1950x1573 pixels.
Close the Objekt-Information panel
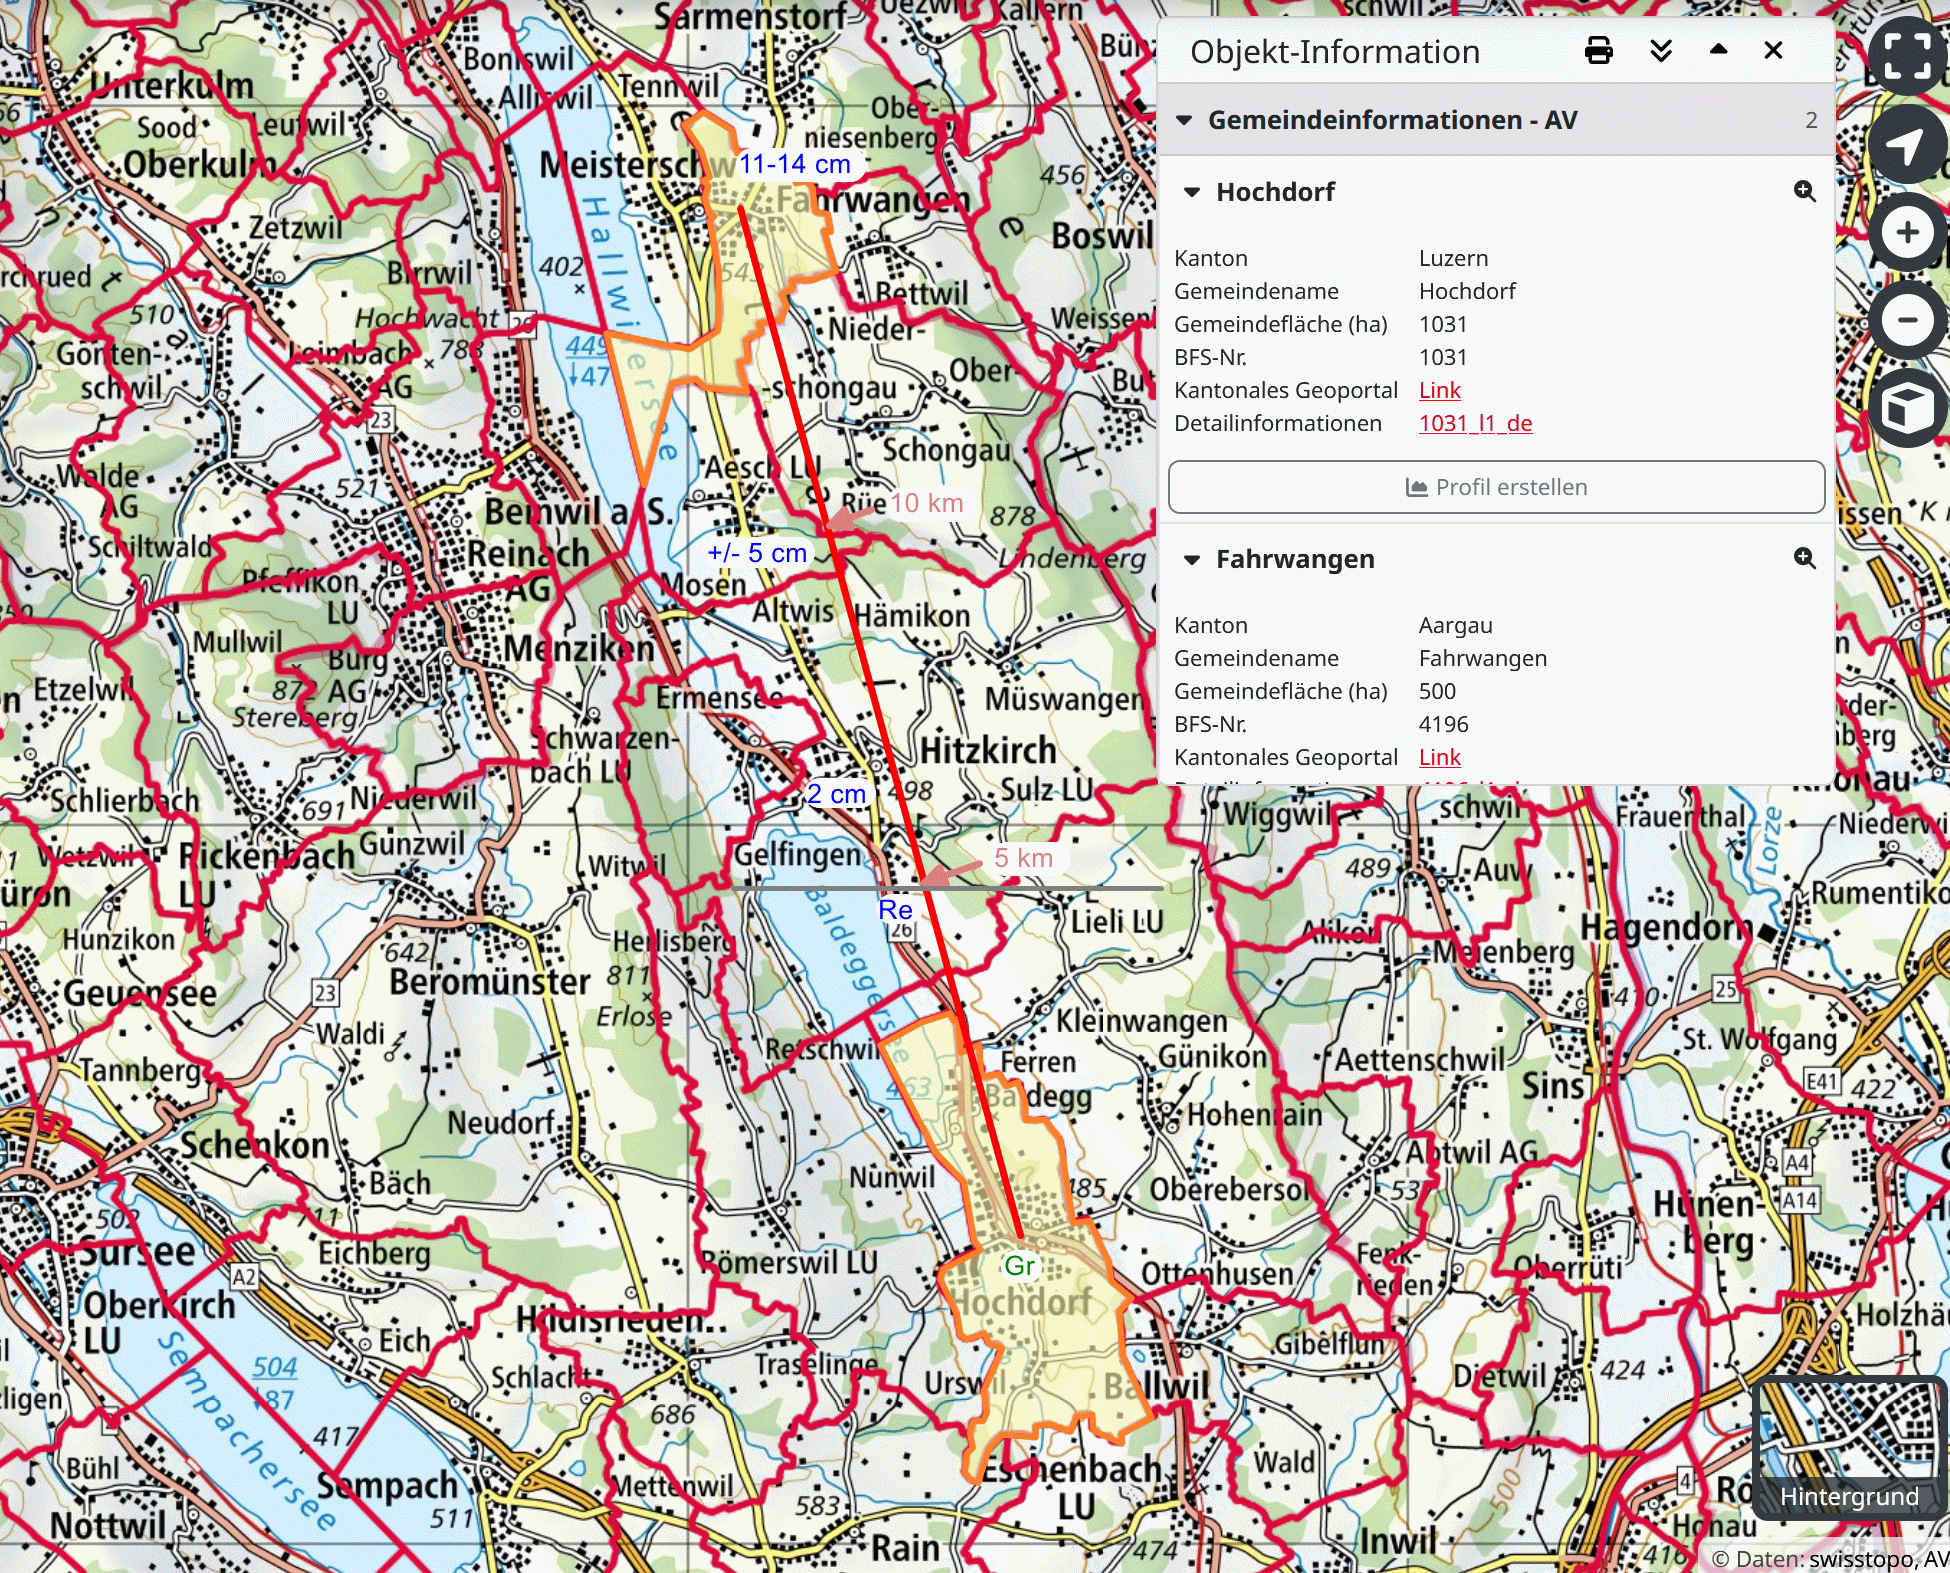pos(1773,51)
